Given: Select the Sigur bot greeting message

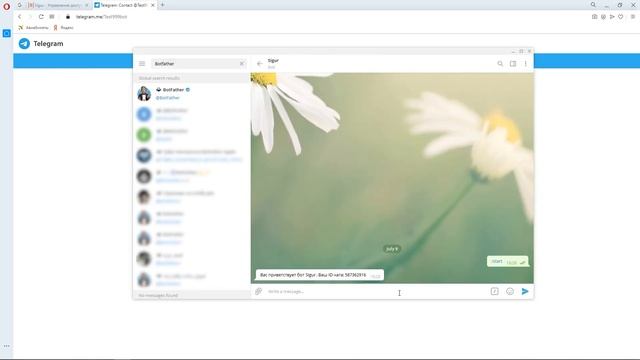Looking at the screenshot, I should click(320, 275).
